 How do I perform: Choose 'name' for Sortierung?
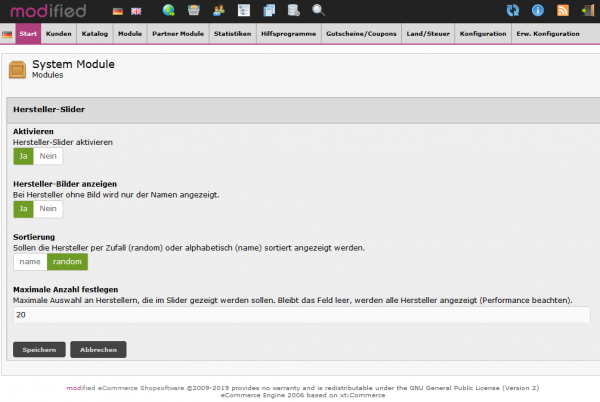pos(30,261)
